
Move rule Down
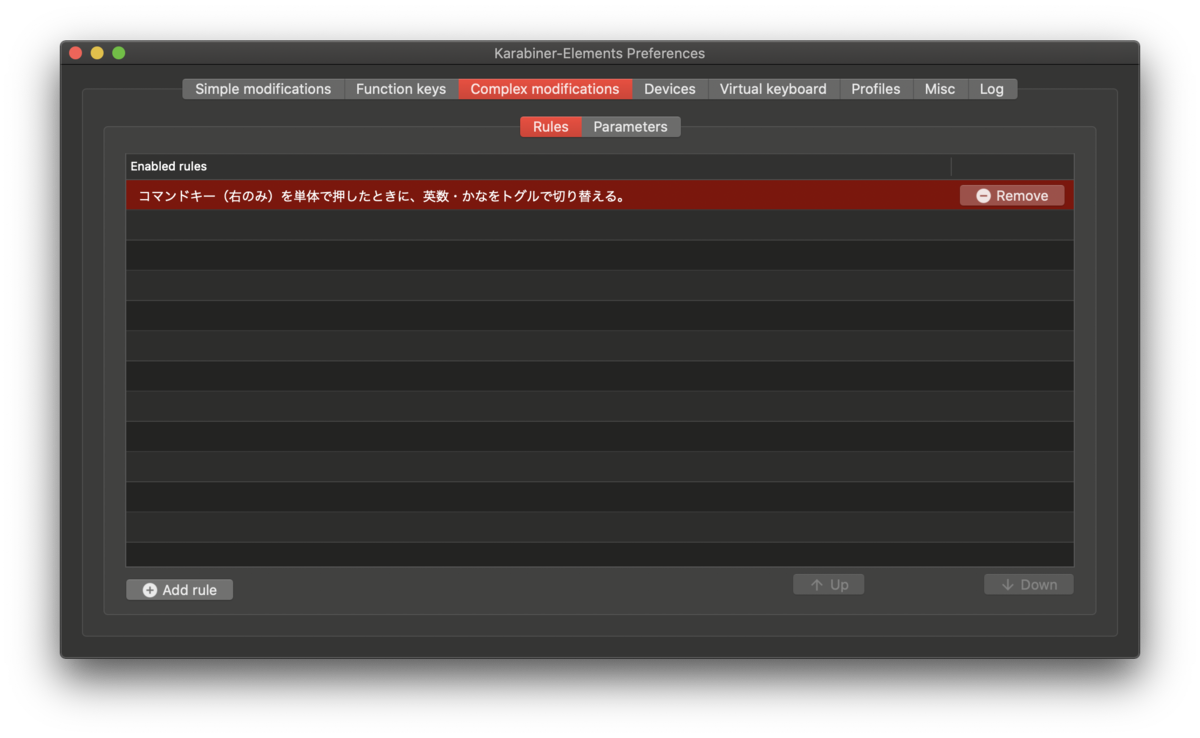1028,584
